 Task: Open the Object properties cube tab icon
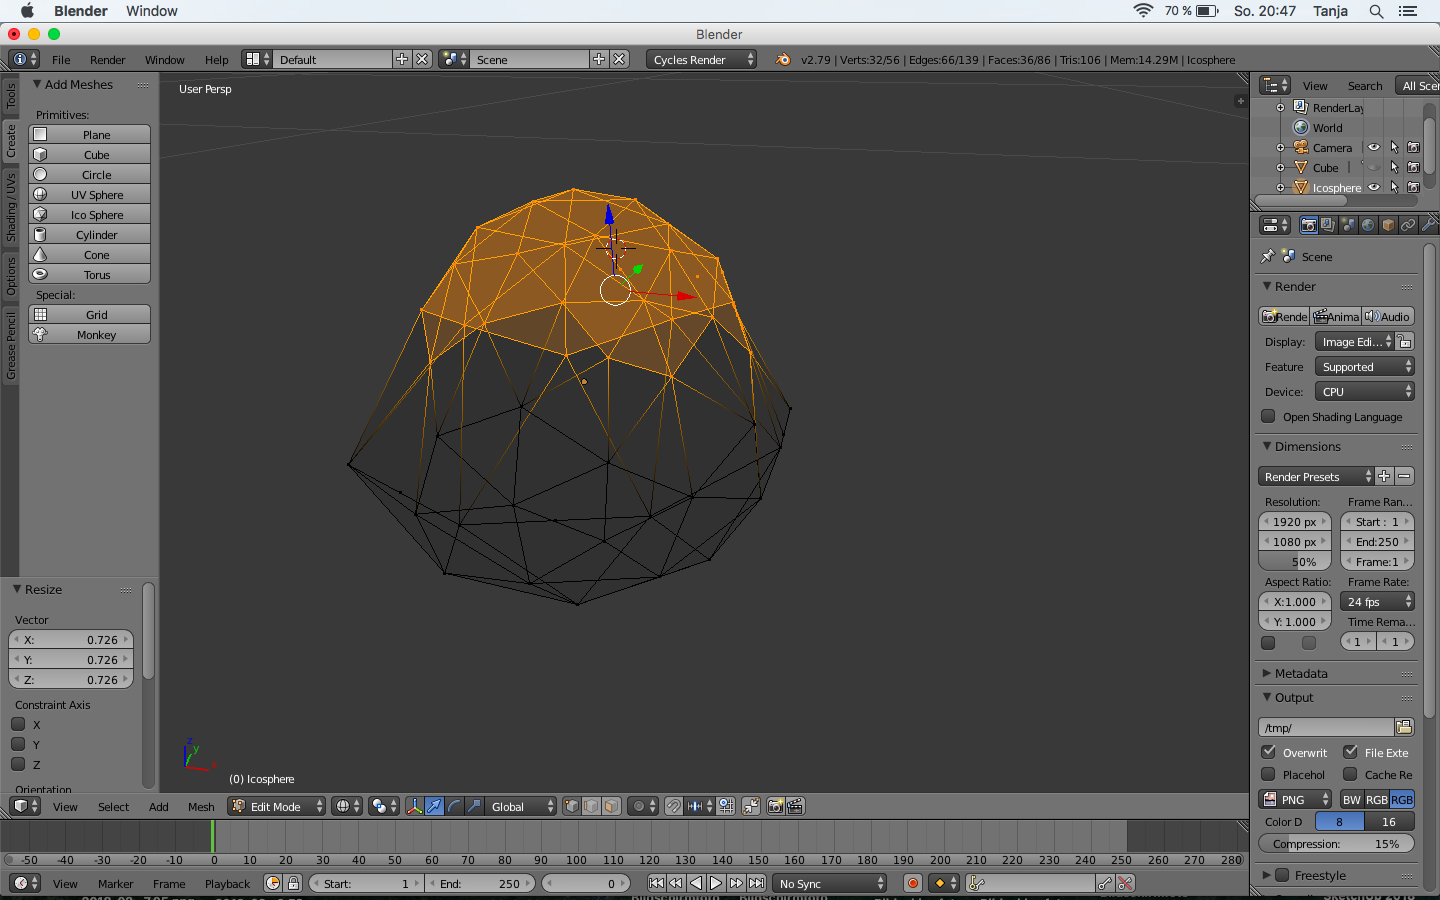[x=1388, y=225]
